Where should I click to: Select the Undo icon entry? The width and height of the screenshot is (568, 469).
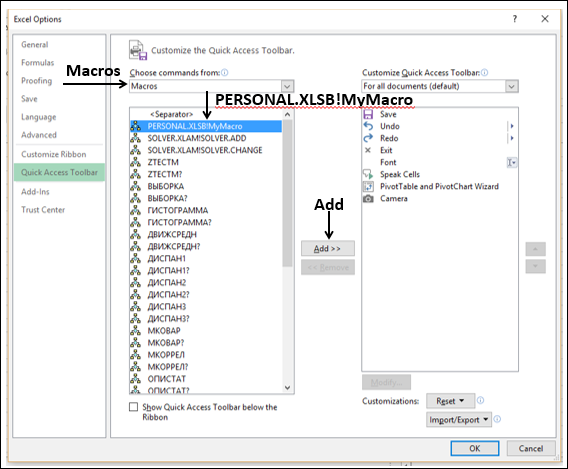pos(368,126)
